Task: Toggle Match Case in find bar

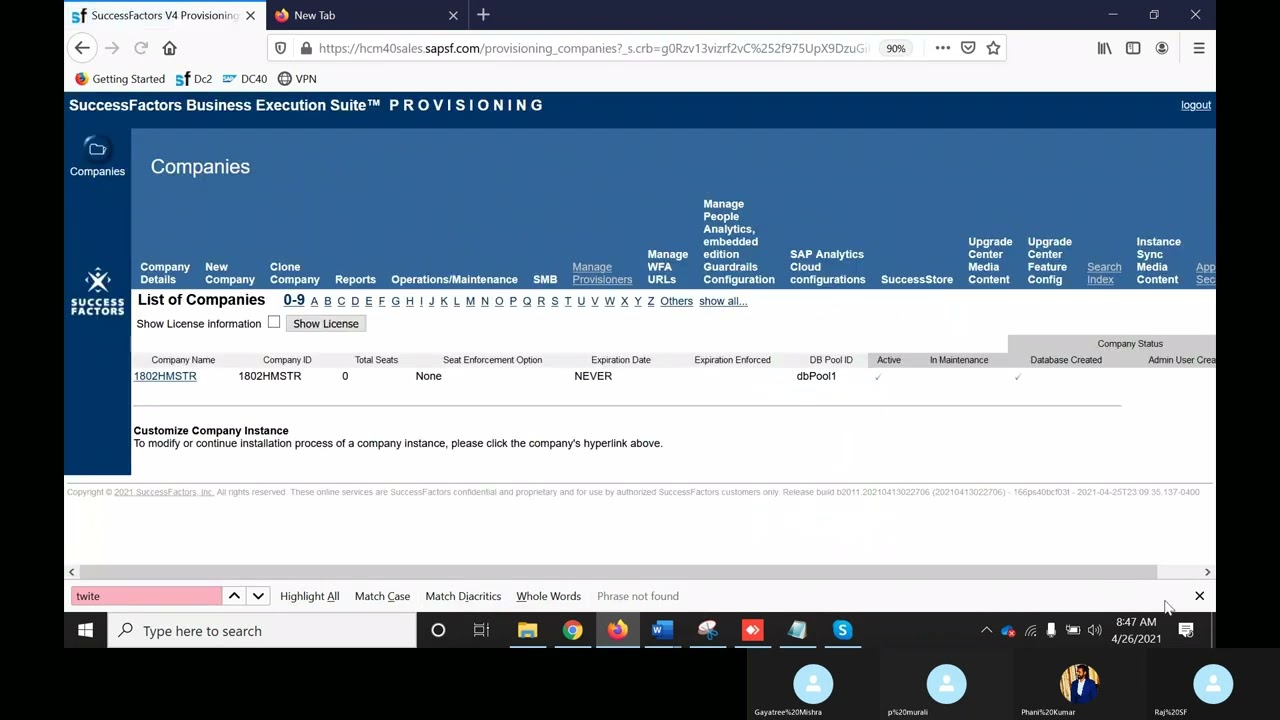Action: (383, 596)
